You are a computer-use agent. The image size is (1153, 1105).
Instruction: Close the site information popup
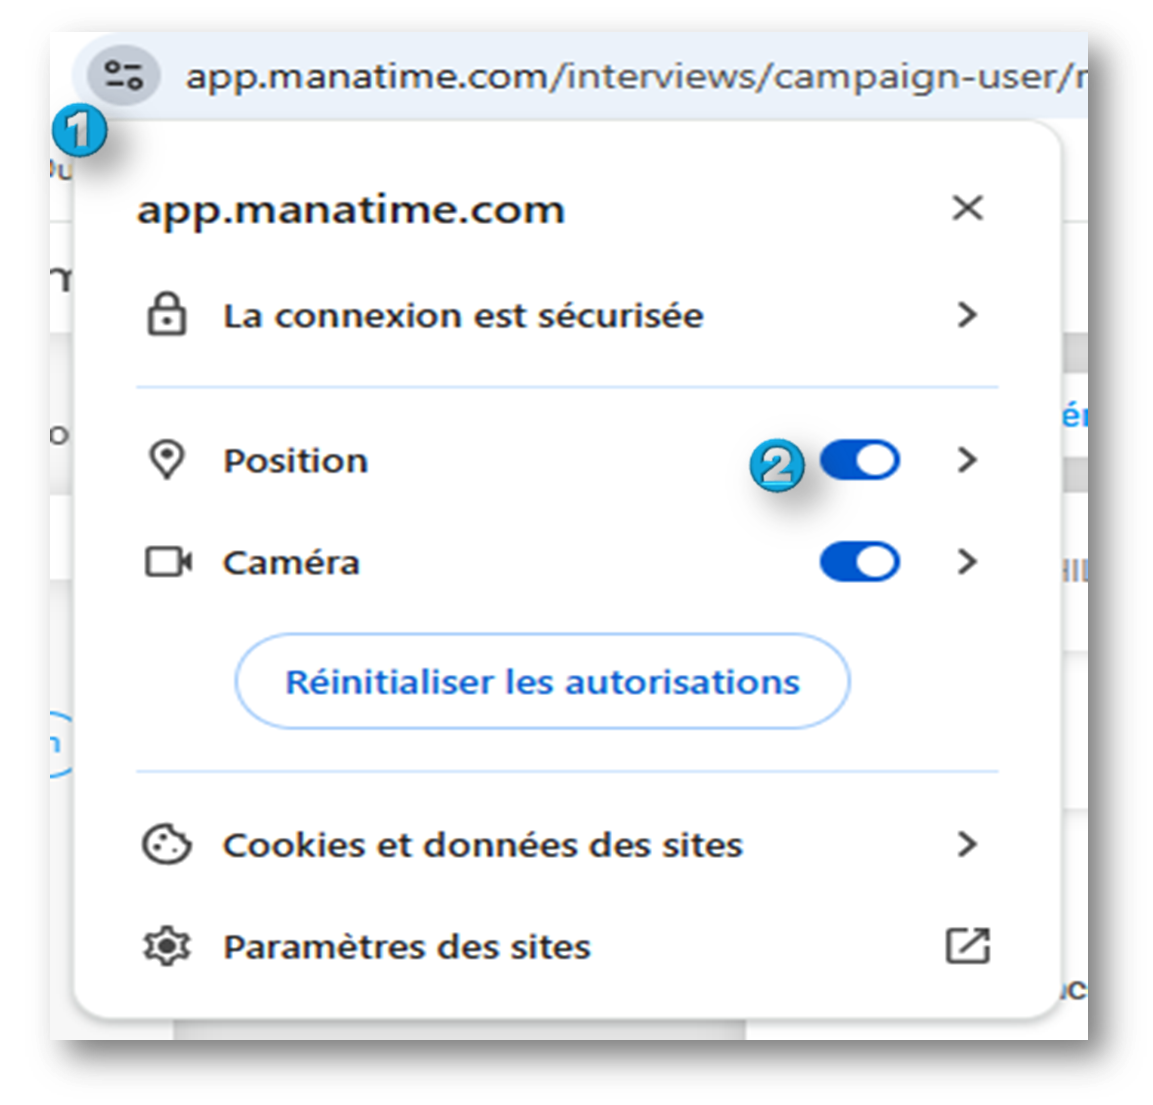(967, 208)
